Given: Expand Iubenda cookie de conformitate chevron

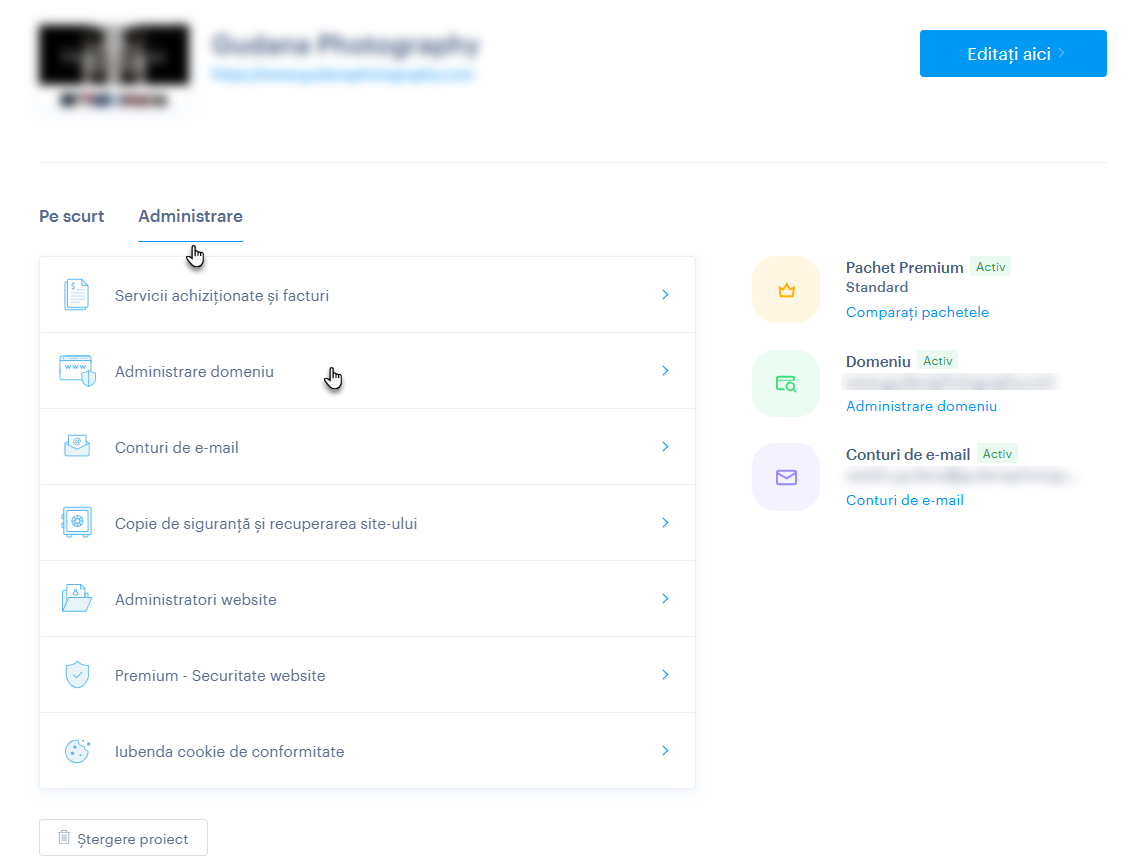Looking at the screenshot, I should pyautogui.click(x=665, y=750).
